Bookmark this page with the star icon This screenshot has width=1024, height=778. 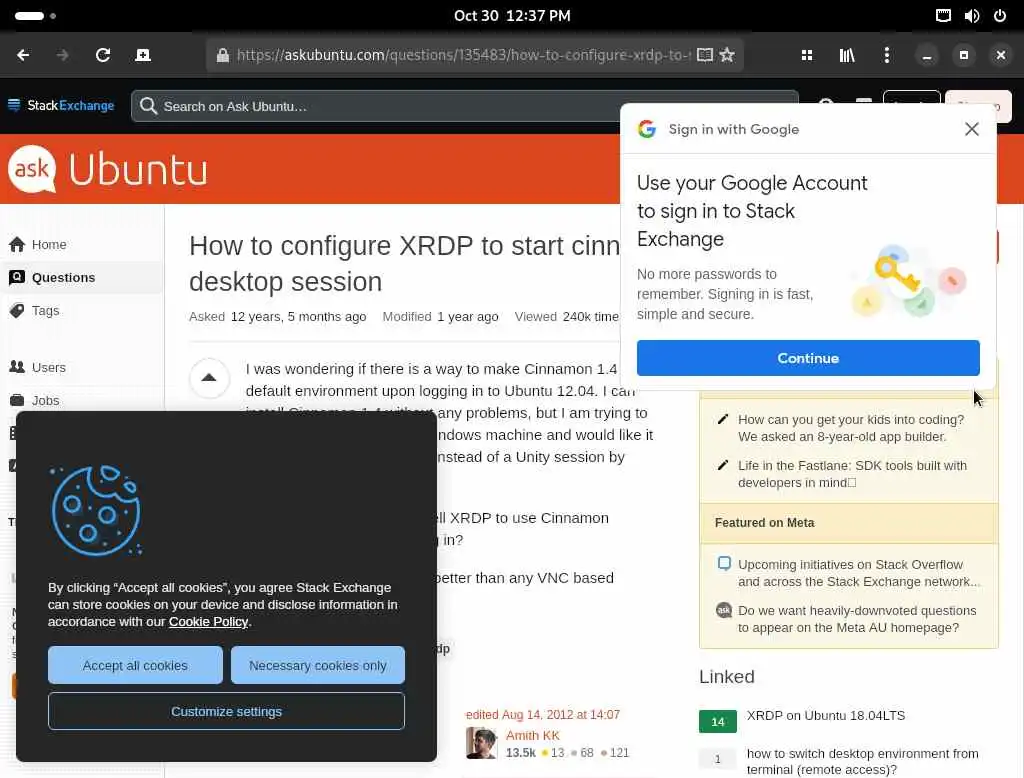727,55
